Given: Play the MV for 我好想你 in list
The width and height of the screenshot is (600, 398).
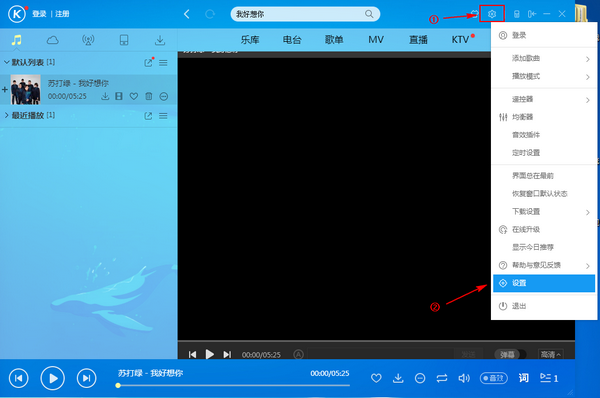Looking at the screenshot, I should tap(119, 96).
